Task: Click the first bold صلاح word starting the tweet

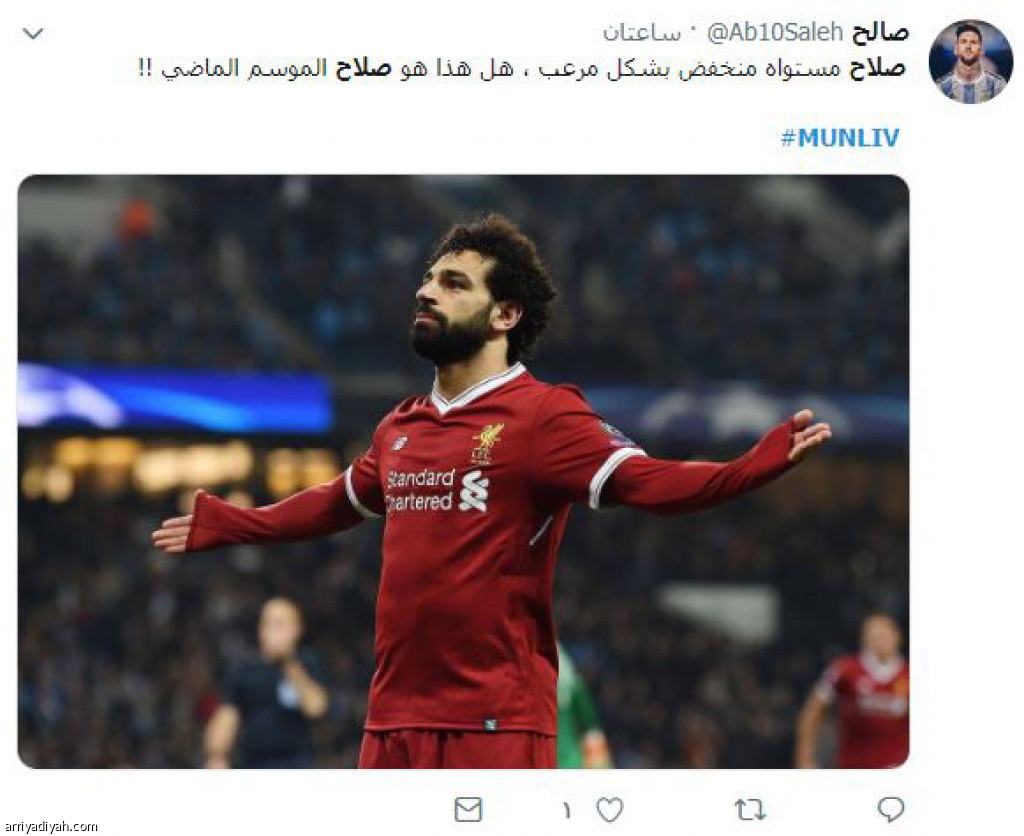Action: tap(877, 68)
